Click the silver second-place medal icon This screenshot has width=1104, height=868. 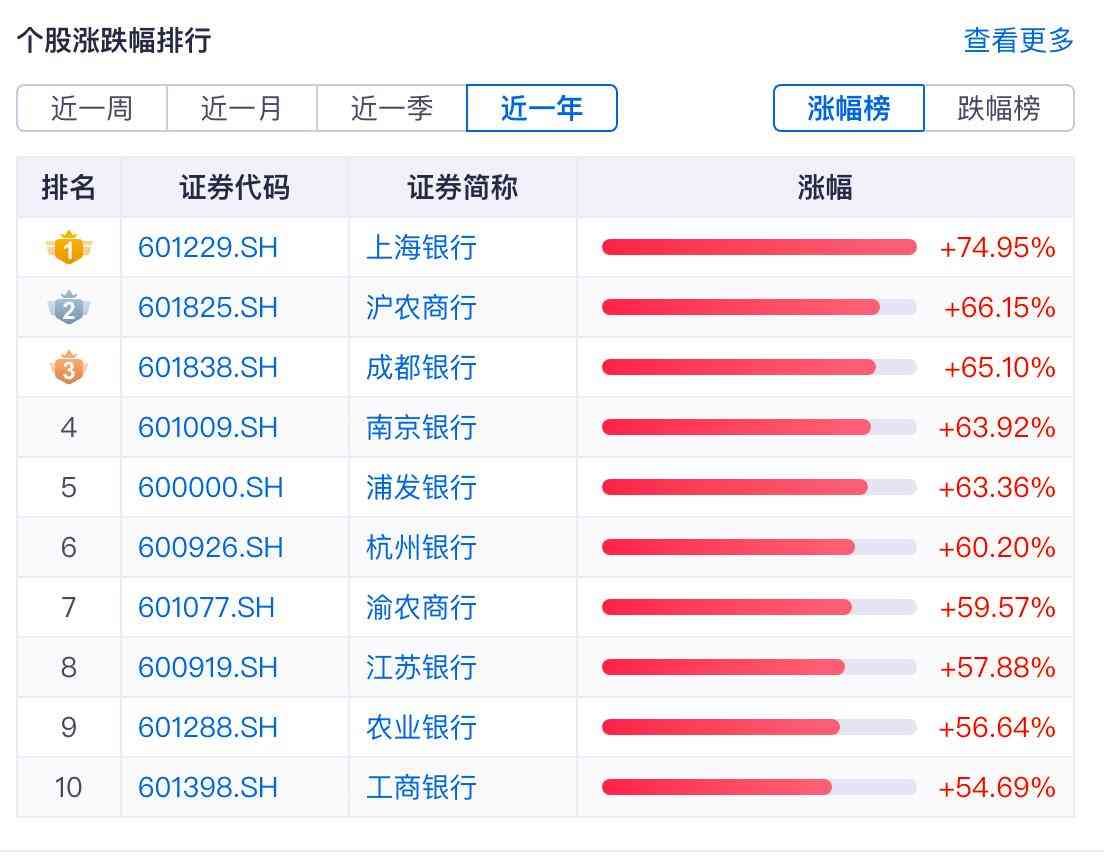click(x=68, y=308)
